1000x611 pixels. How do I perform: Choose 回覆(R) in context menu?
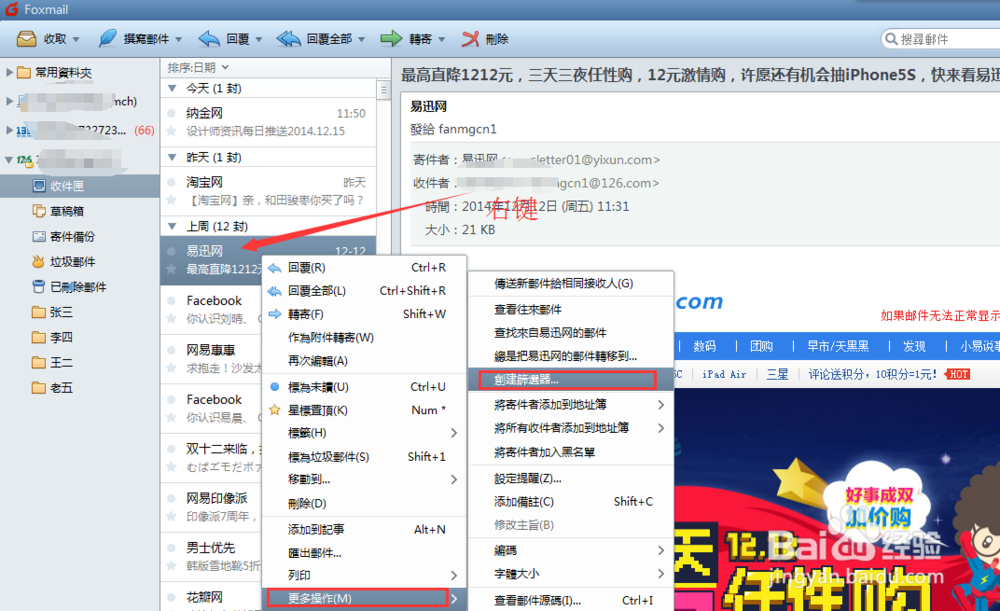(x=364, y=268)
